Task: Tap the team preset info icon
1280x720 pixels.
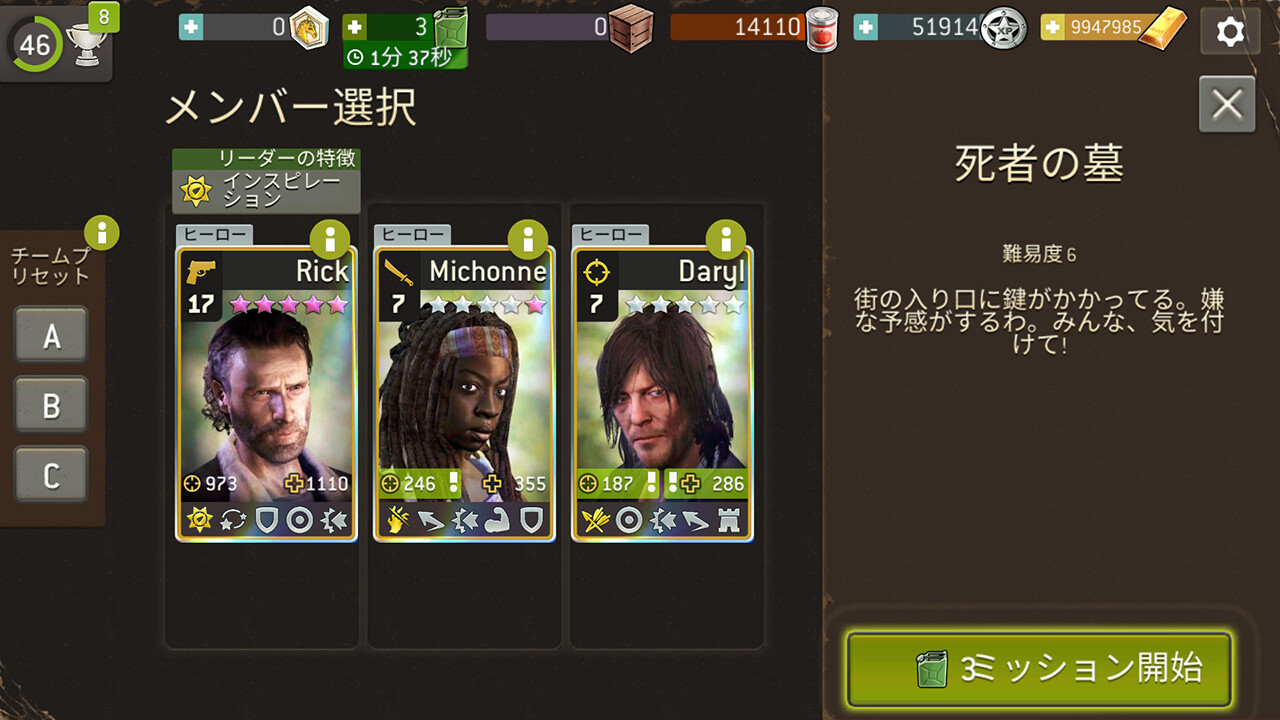Action: pos(102,233)
